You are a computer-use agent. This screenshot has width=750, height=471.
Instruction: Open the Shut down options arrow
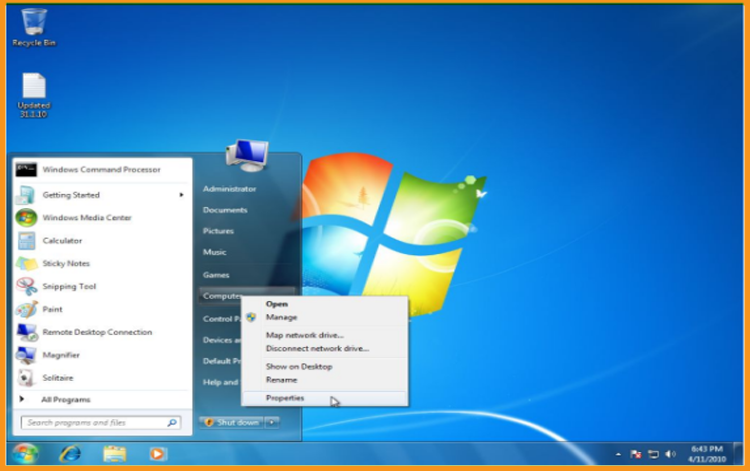coord(272,422)
